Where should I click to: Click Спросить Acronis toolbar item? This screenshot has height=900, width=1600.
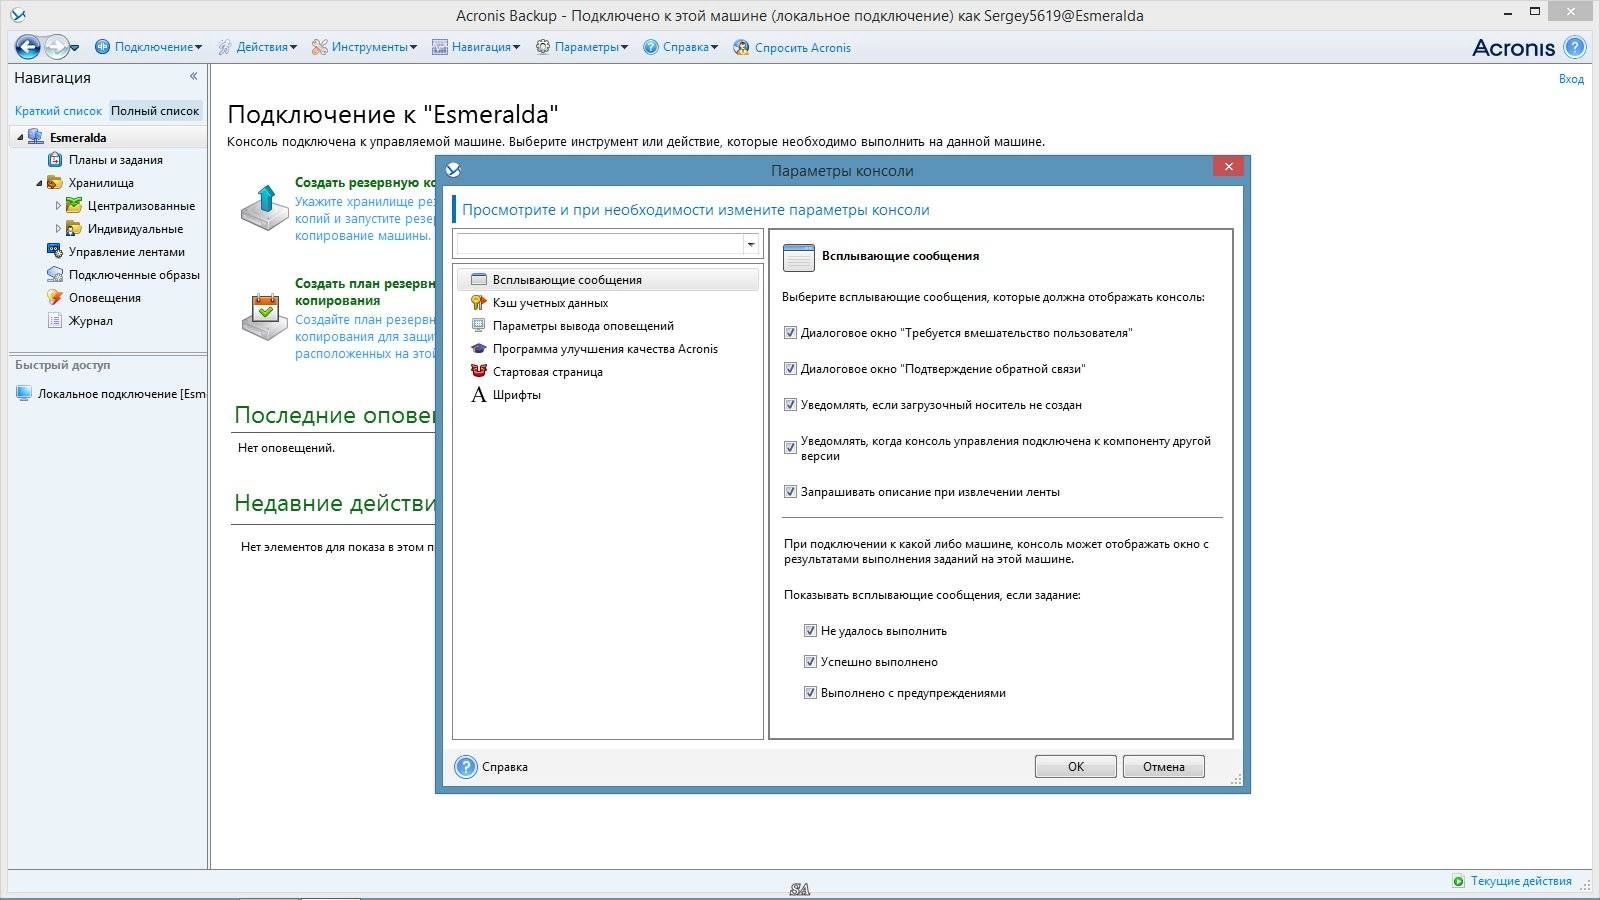click(792, 47)
